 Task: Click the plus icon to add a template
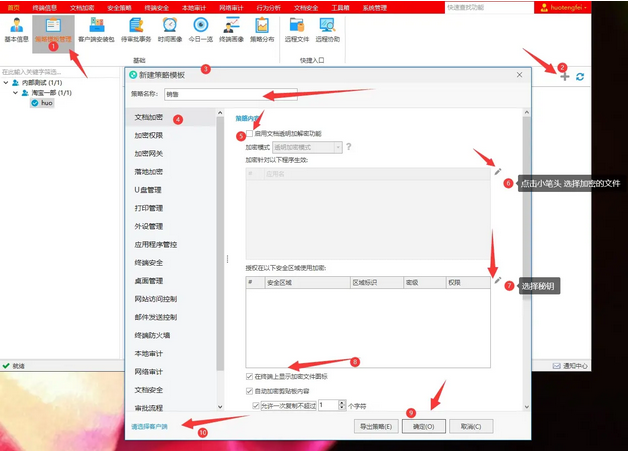[565, 77]
